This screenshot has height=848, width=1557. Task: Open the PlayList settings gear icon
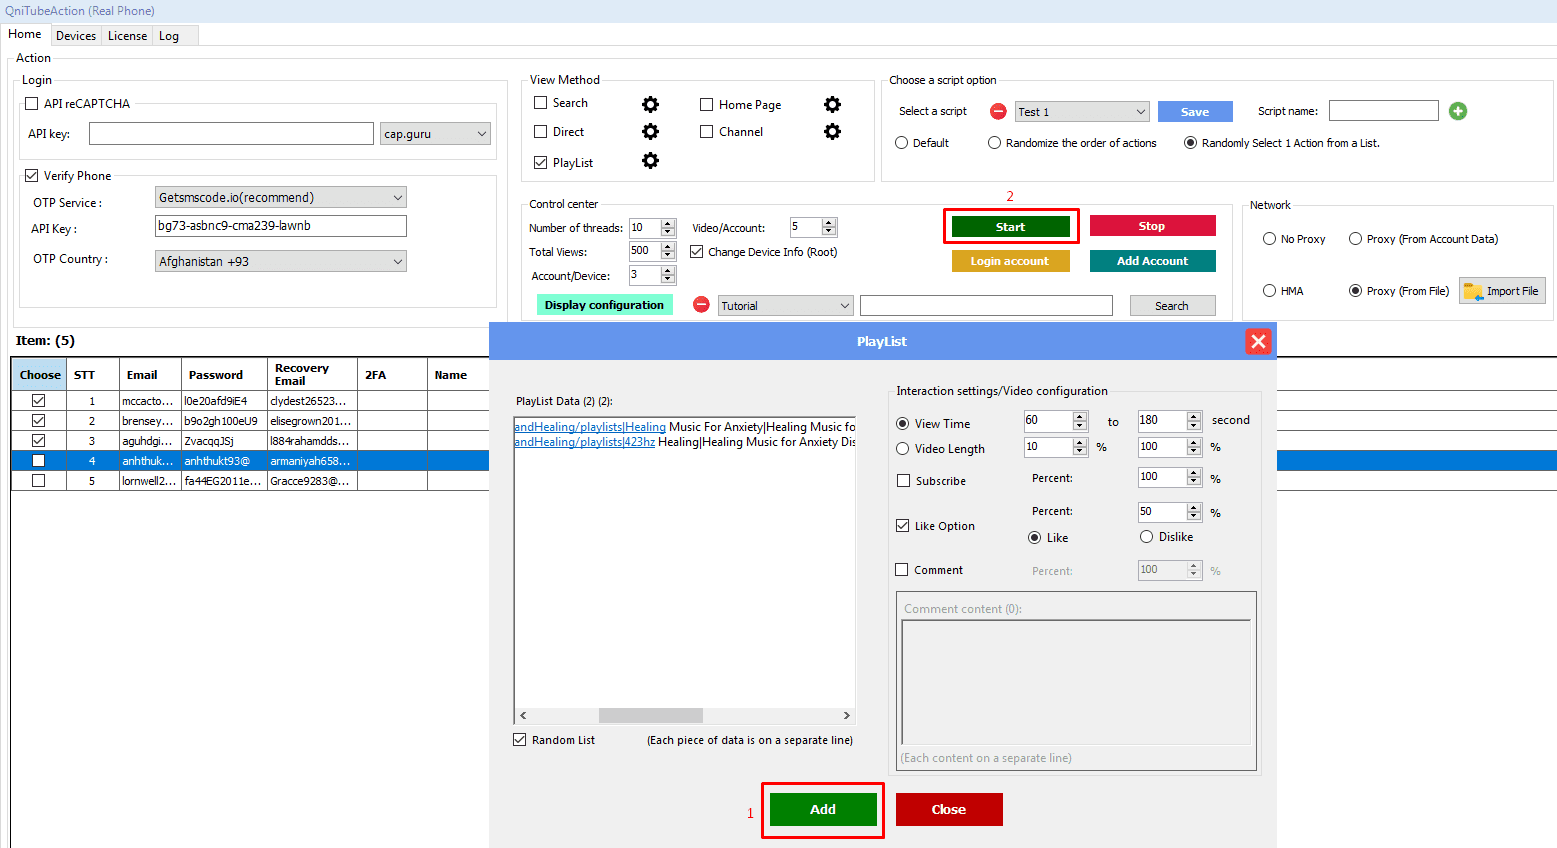[x=650, y=161]
